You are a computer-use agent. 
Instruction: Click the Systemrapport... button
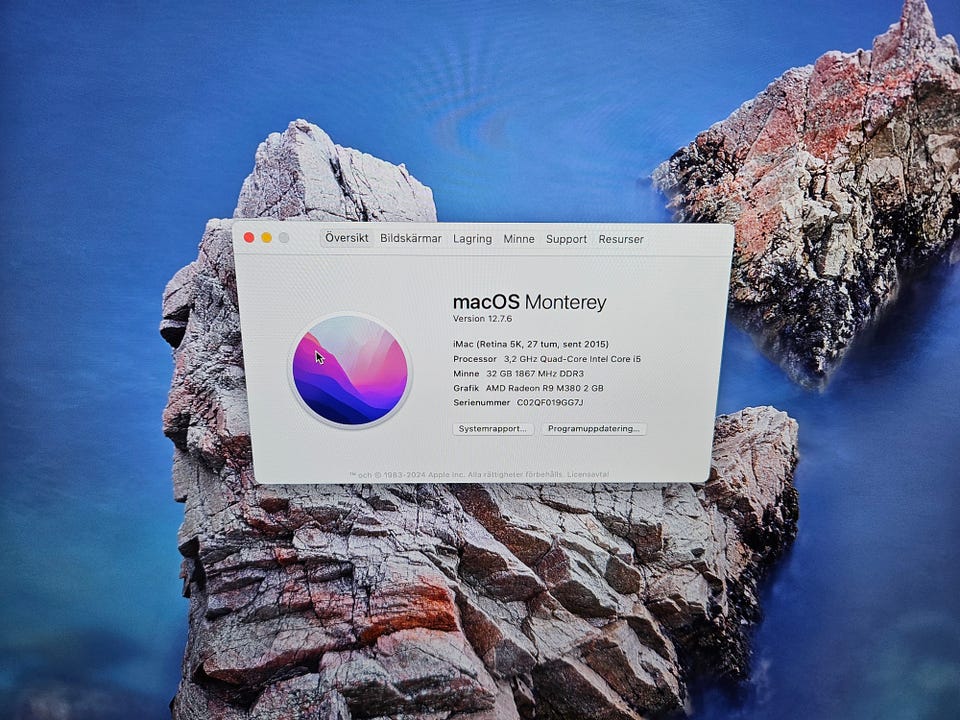pos(493,429)
